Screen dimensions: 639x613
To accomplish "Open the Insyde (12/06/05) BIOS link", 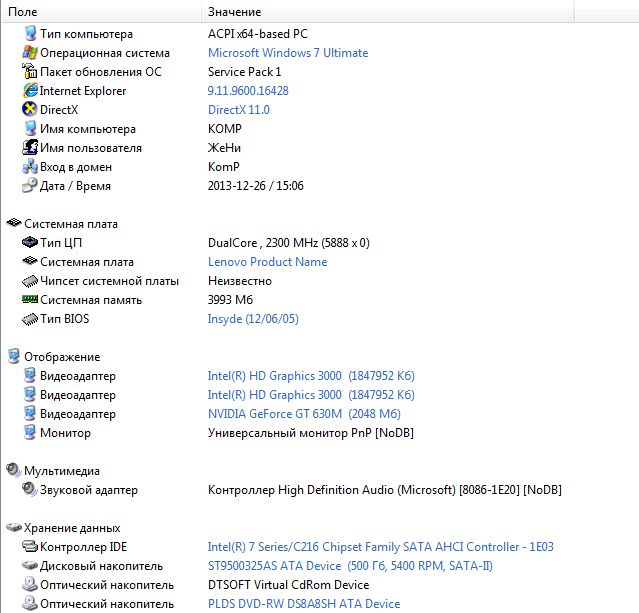I will pos(253,319).
